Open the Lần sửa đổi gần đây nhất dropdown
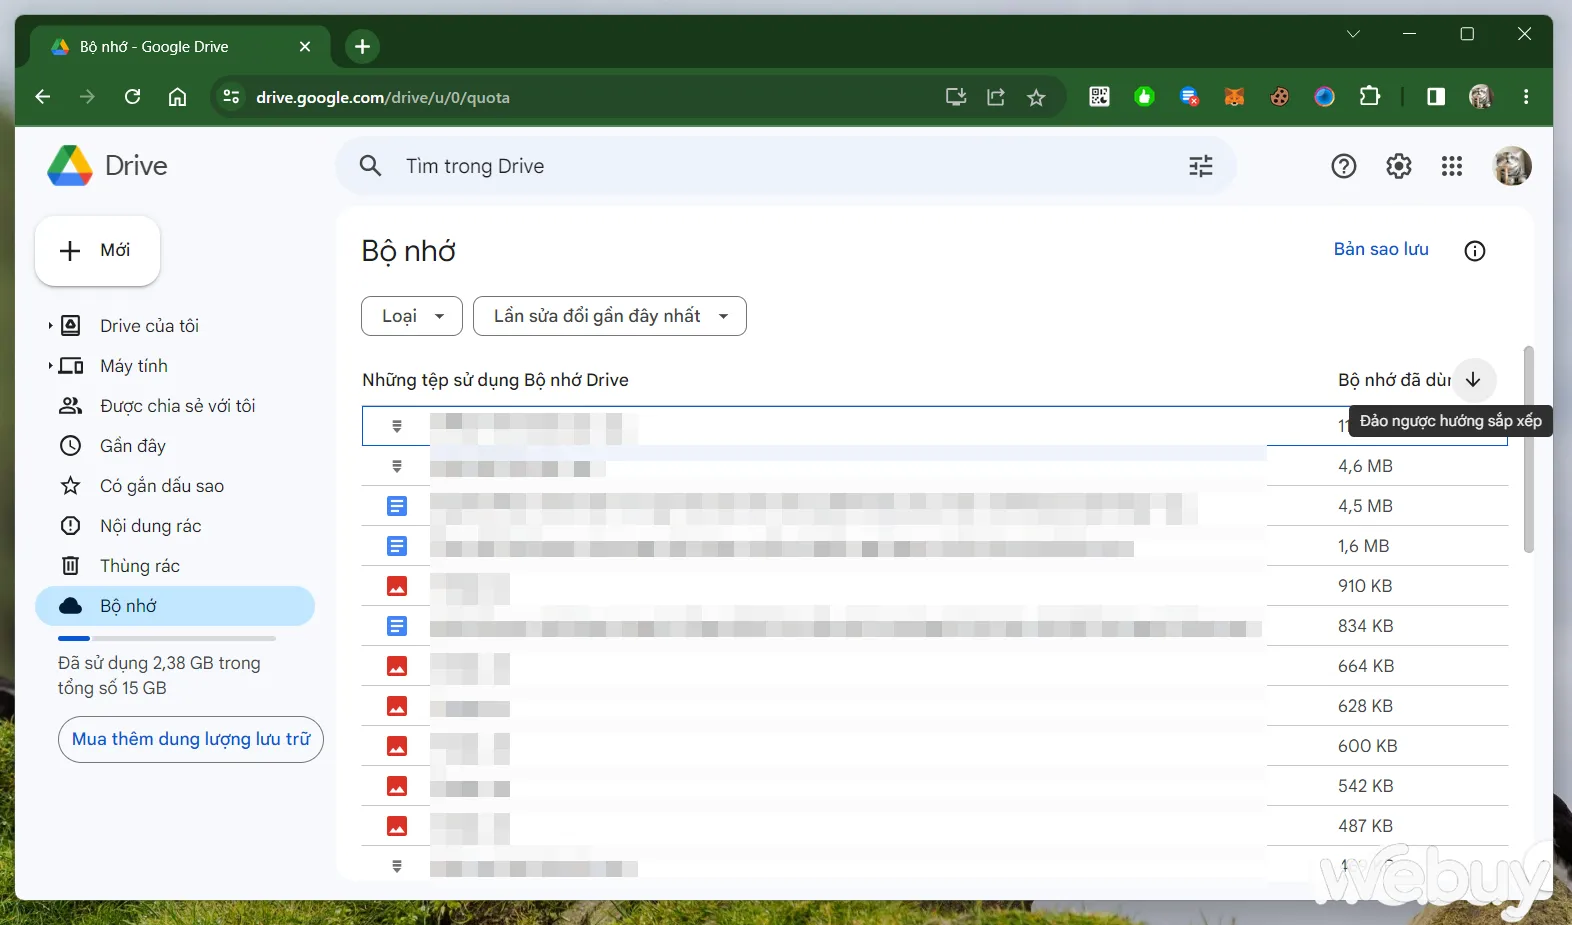This screenshot has height=925, width=1572. point(609,316)
